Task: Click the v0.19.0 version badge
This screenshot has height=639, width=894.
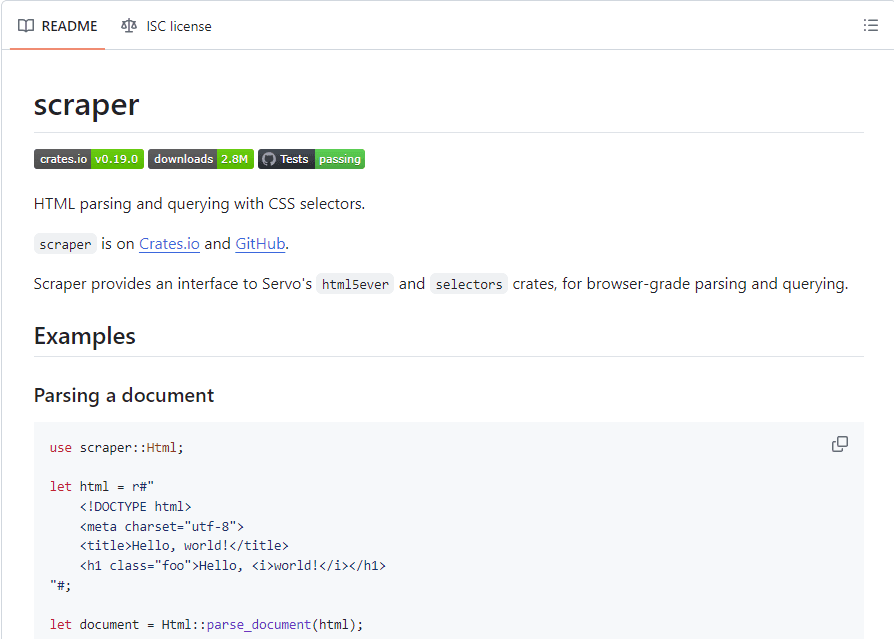Action: coord(117,159)
